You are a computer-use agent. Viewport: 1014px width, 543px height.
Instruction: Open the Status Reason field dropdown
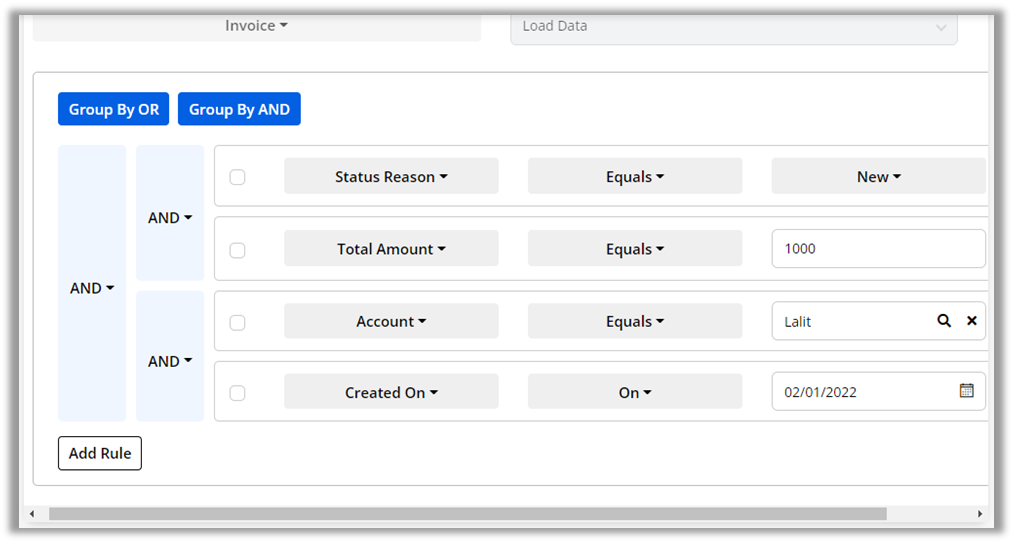point(391,177)
